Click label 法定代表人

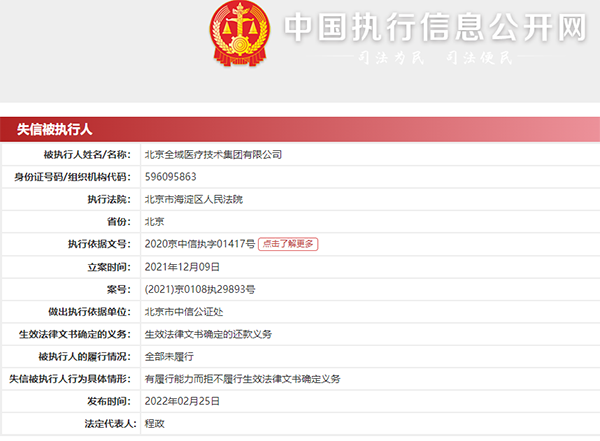[x=111, y=423]
